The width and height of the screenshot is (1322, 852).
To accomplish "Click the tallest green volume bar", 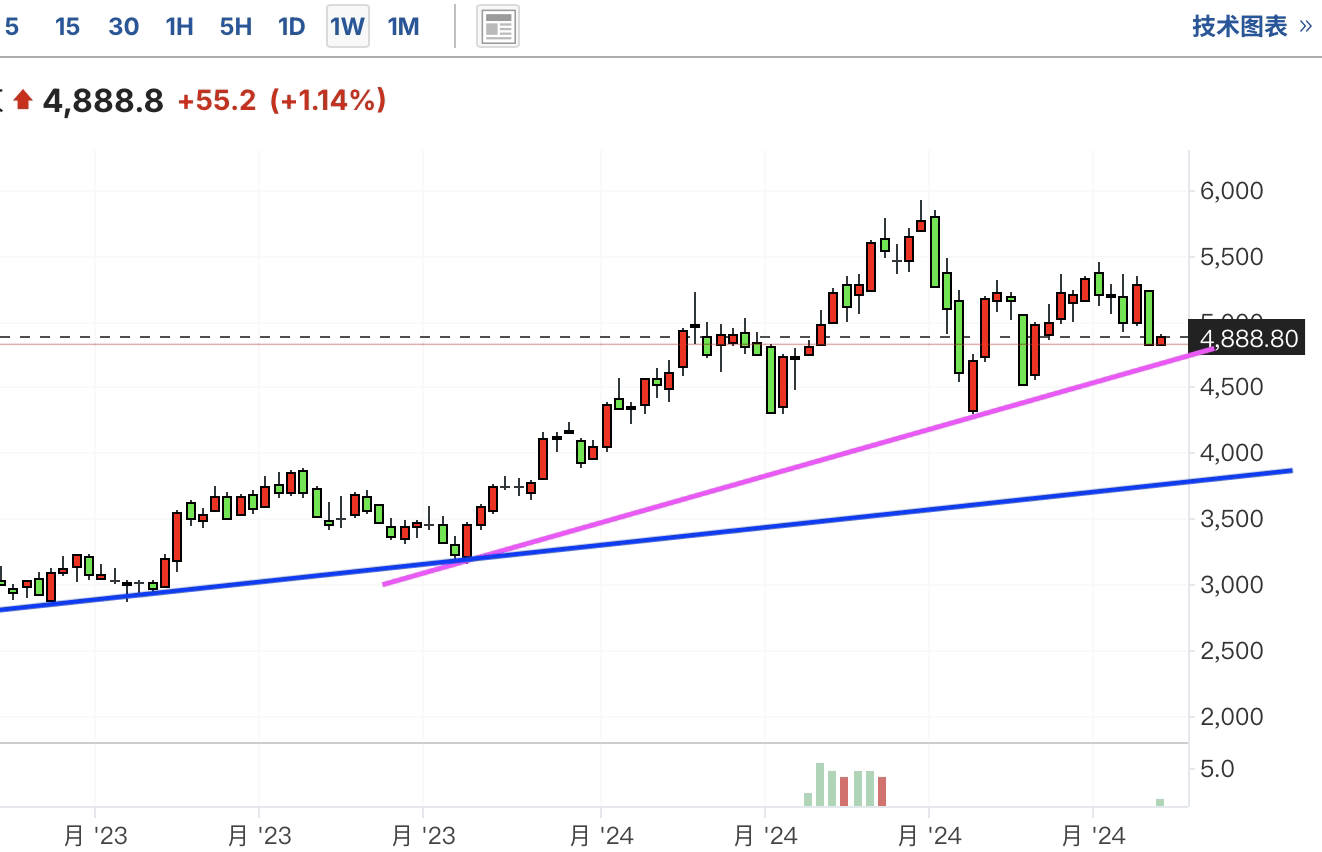I will pos(820,785).
